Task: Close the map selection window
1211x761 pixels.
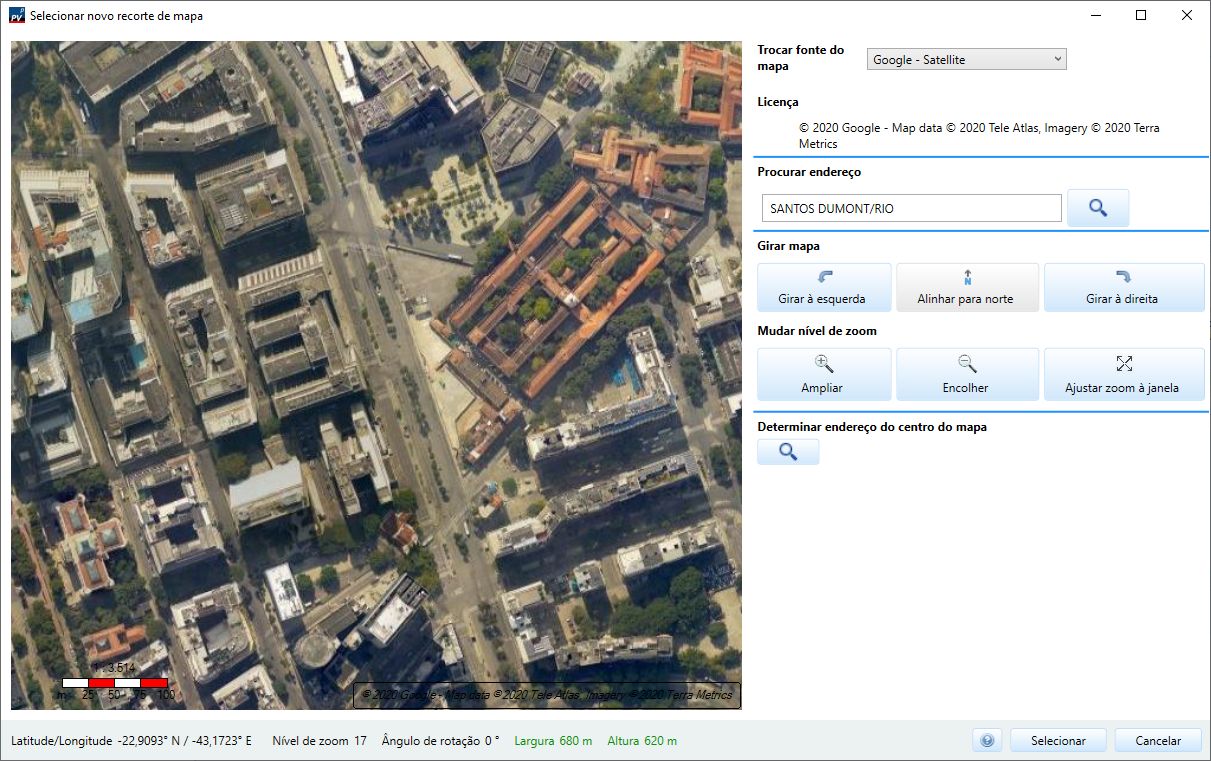Action: (1186, 16)
